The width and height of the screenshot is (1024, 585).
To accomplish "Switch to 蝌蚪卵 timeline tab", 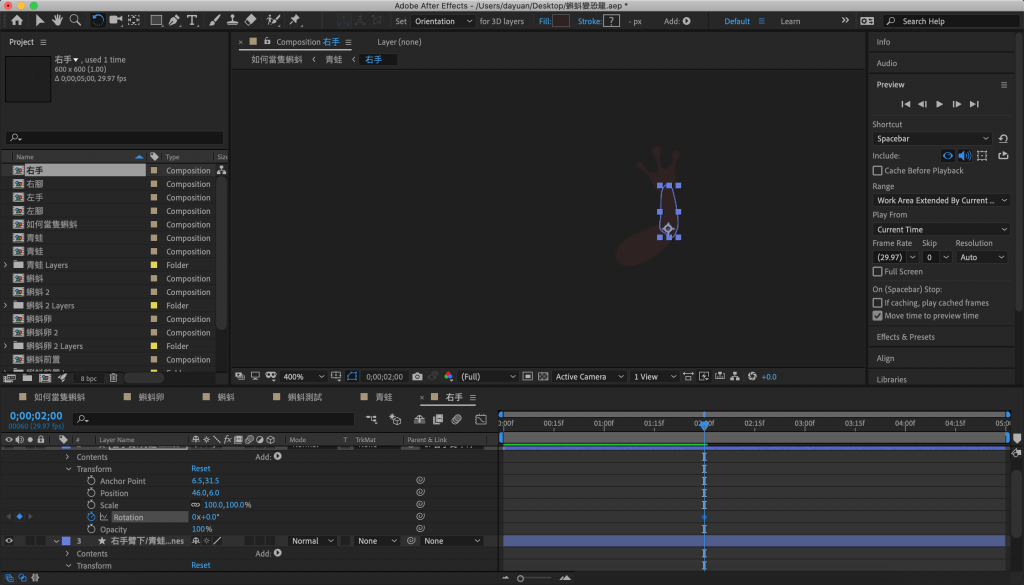I will point(151,397).
